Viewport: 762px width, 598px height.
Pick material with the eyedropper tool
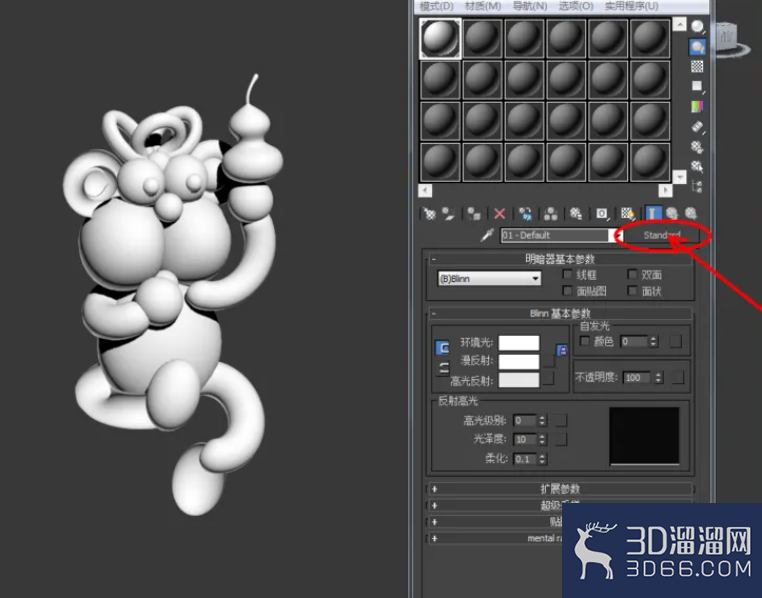tap(487, 235)
